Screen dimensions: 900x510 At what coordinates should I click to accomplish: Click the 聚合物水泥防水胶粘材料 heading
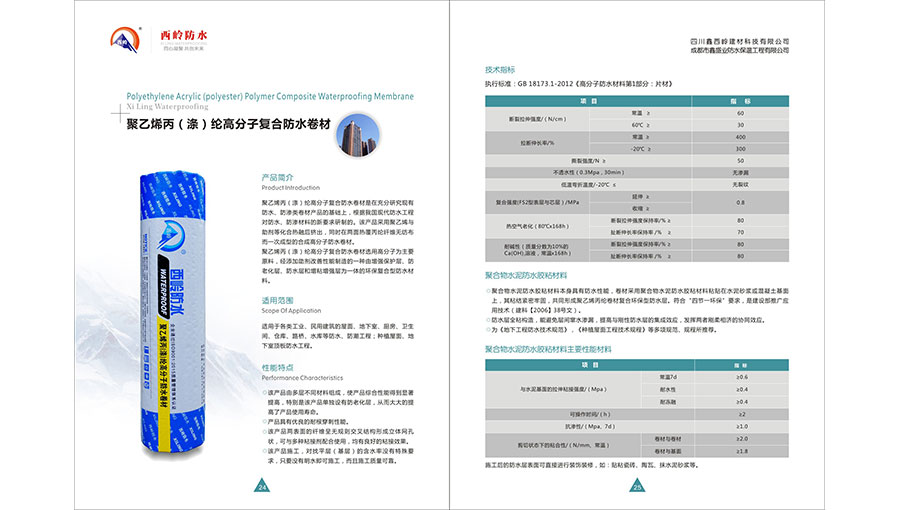point(526,275)
